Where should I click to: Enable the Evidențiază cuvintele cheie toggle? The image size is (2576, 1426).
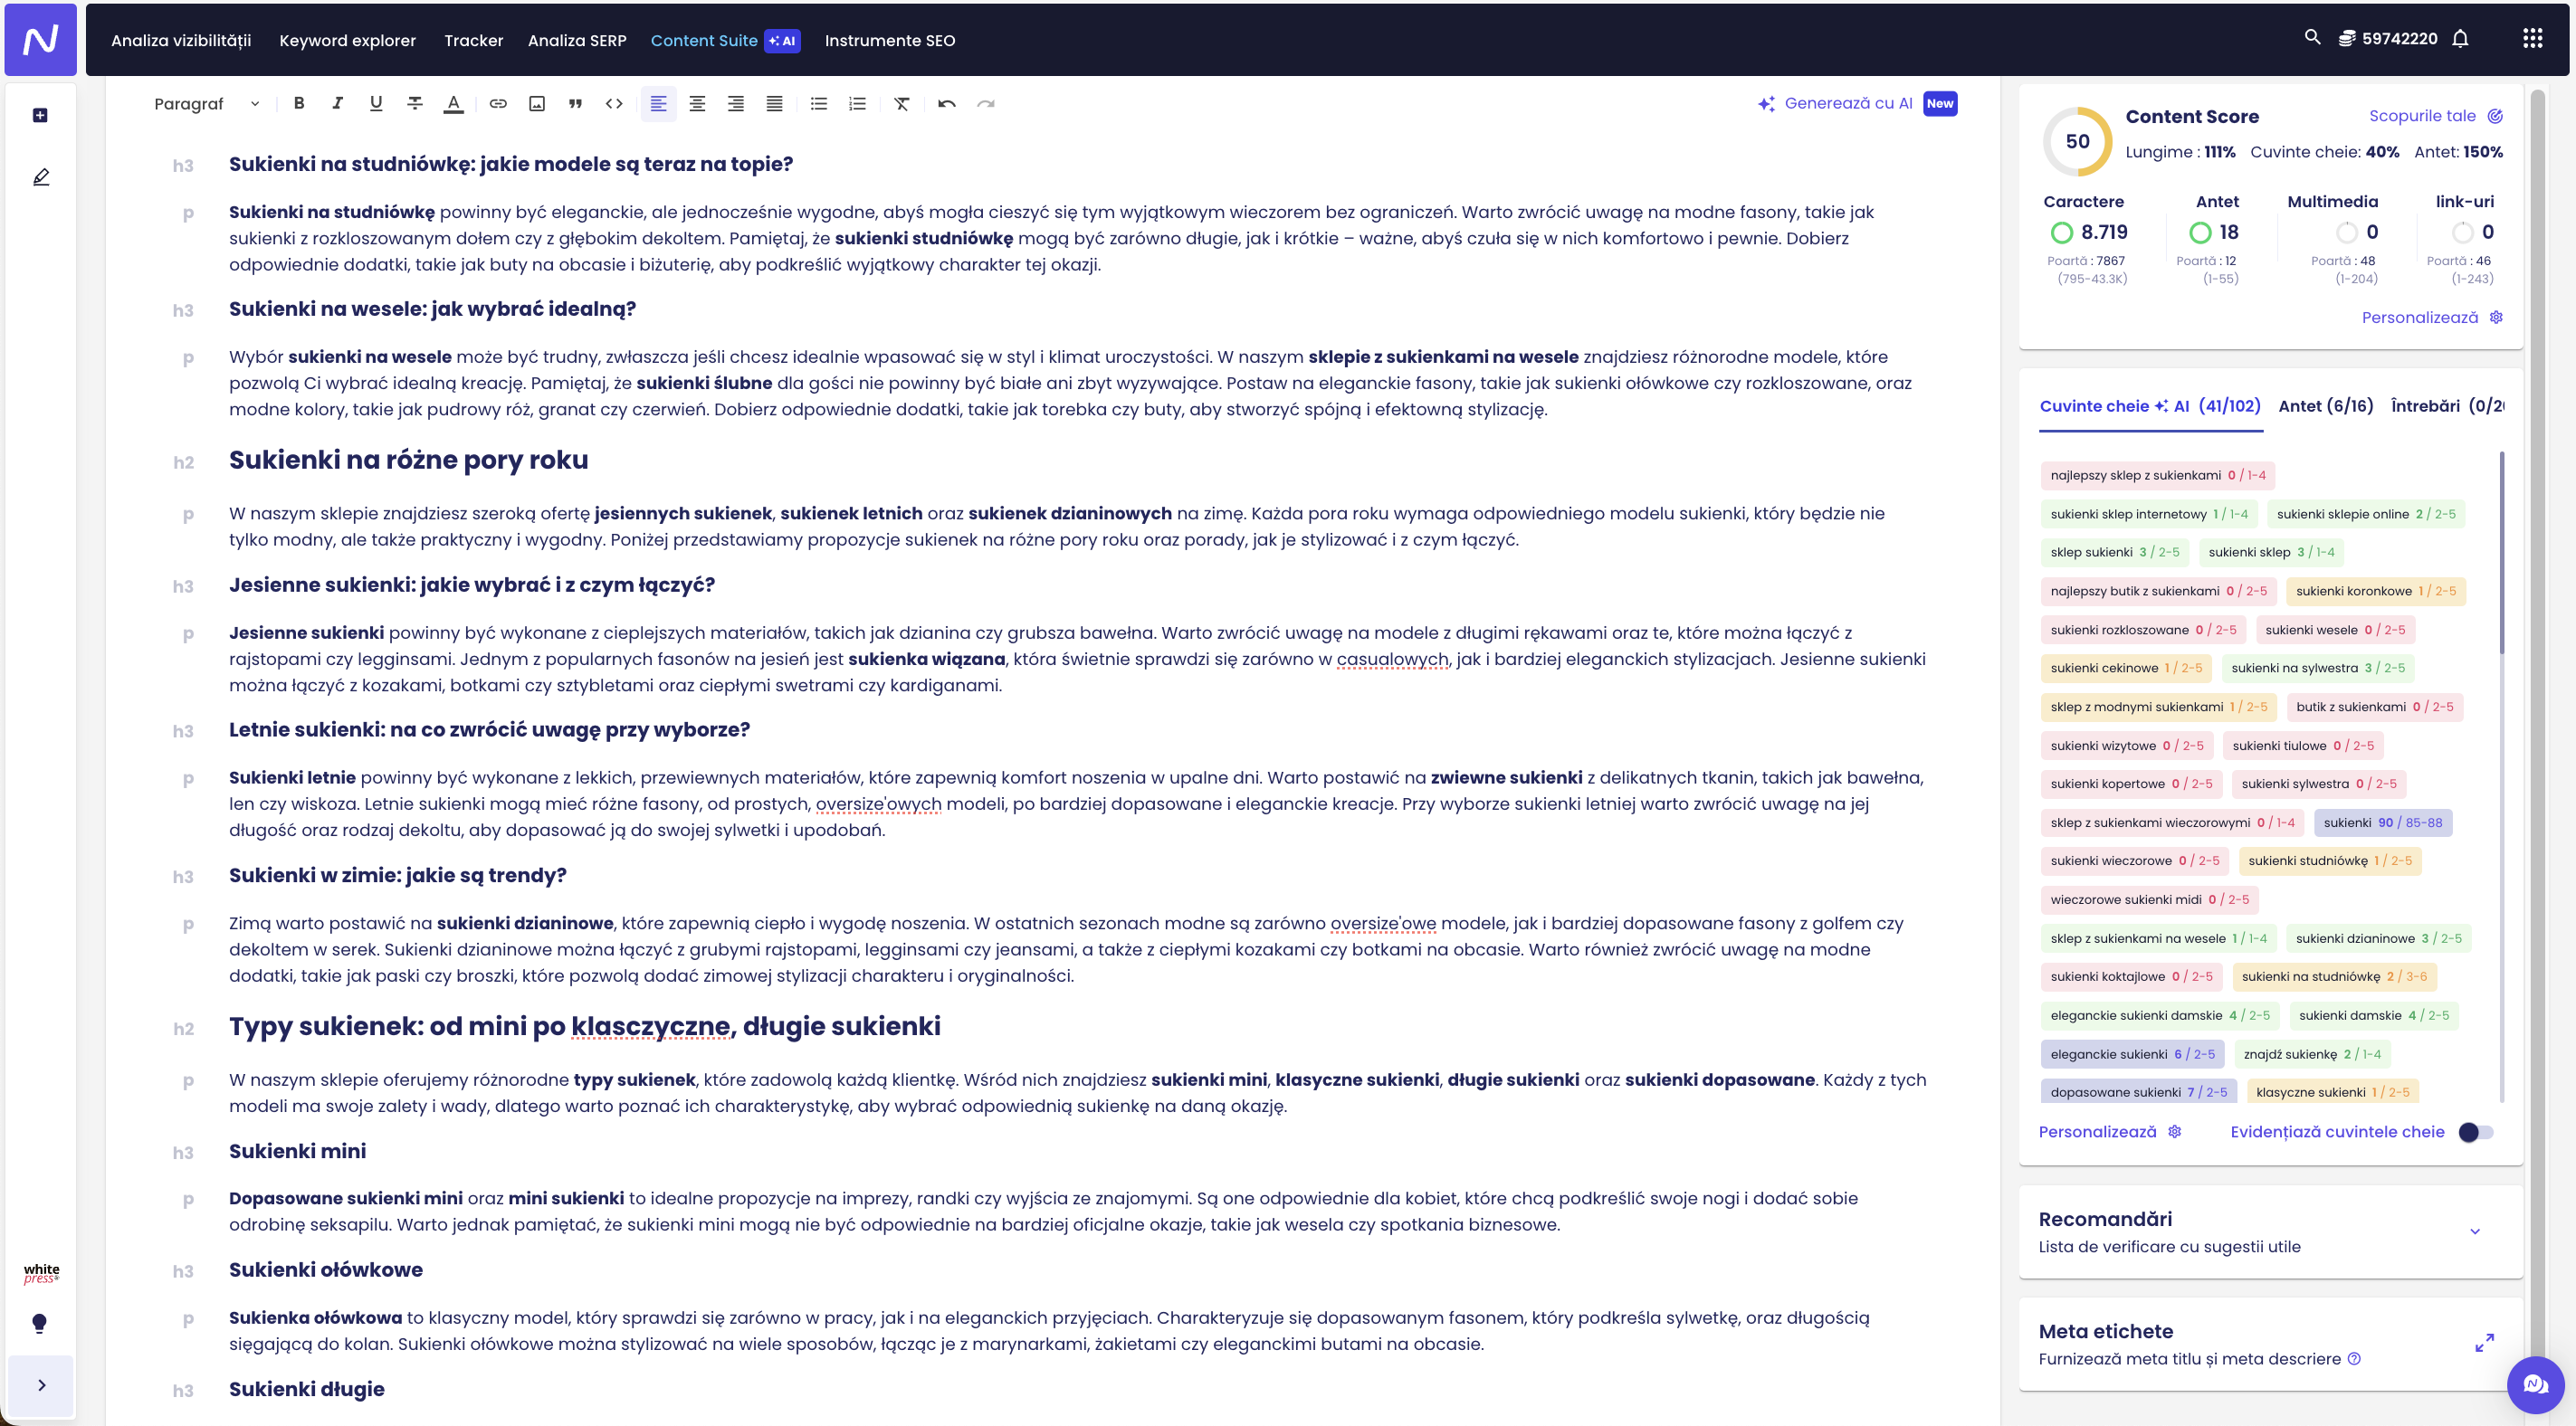coord(2476,1132)
